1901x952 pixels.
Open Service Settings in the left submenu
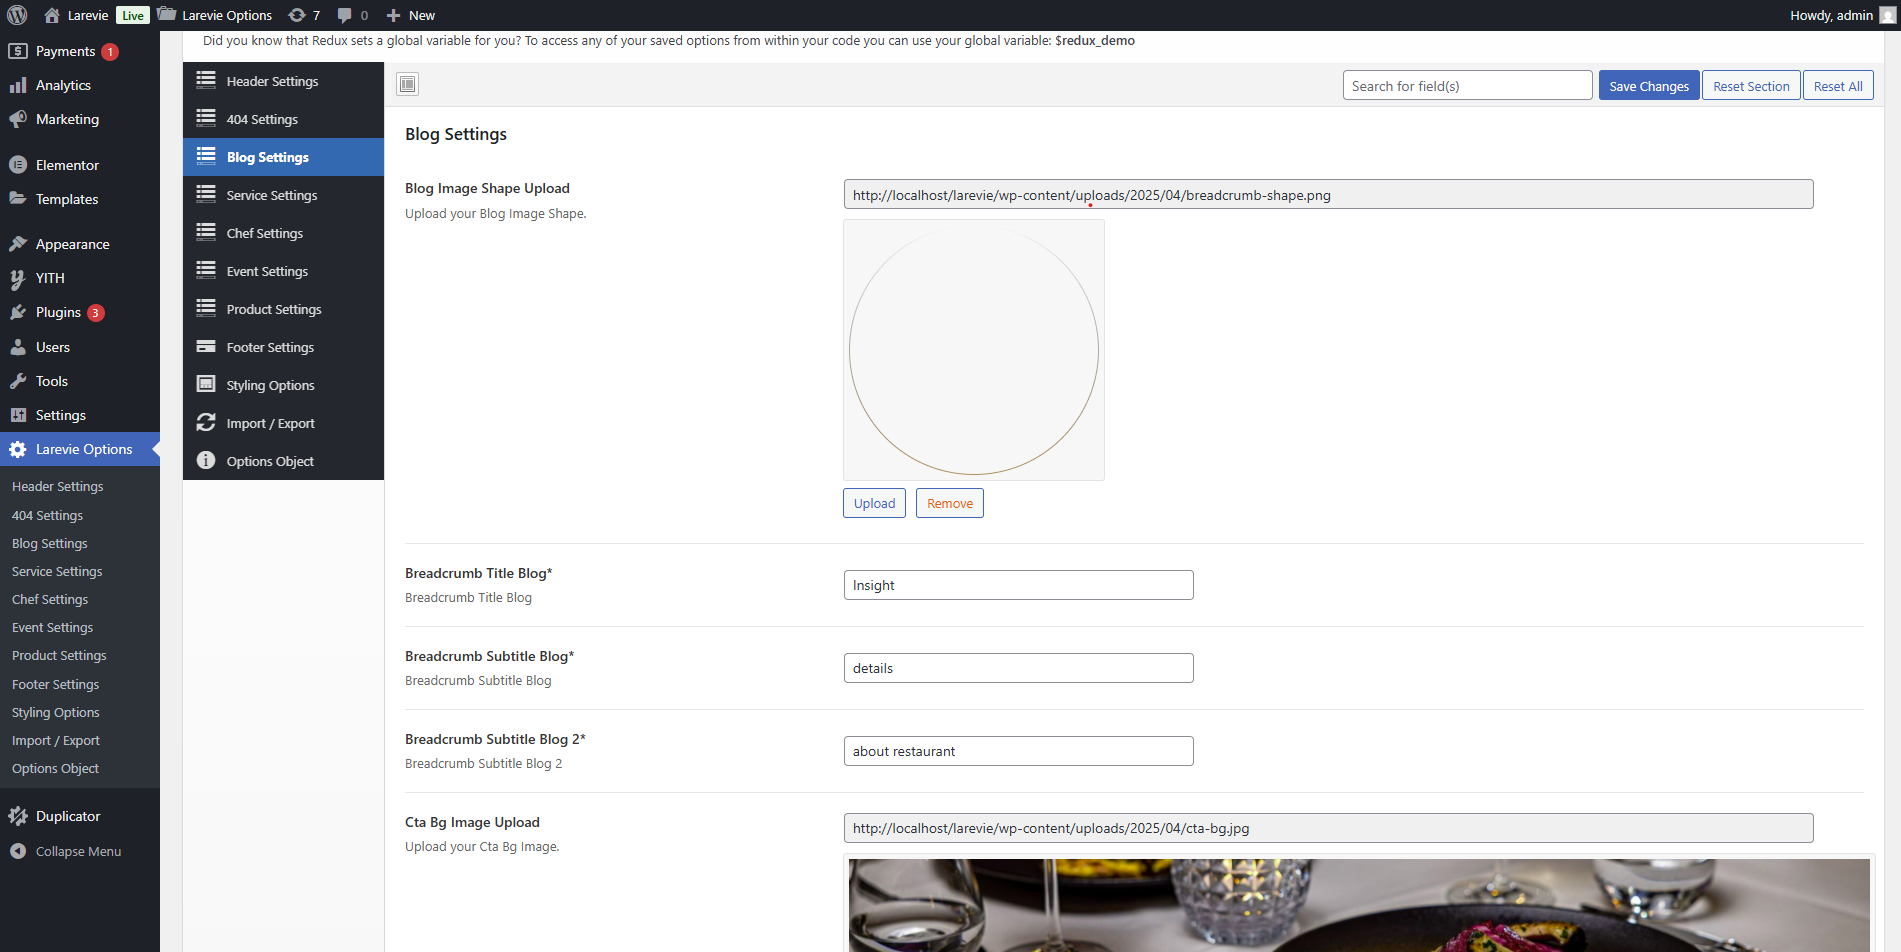57,571
